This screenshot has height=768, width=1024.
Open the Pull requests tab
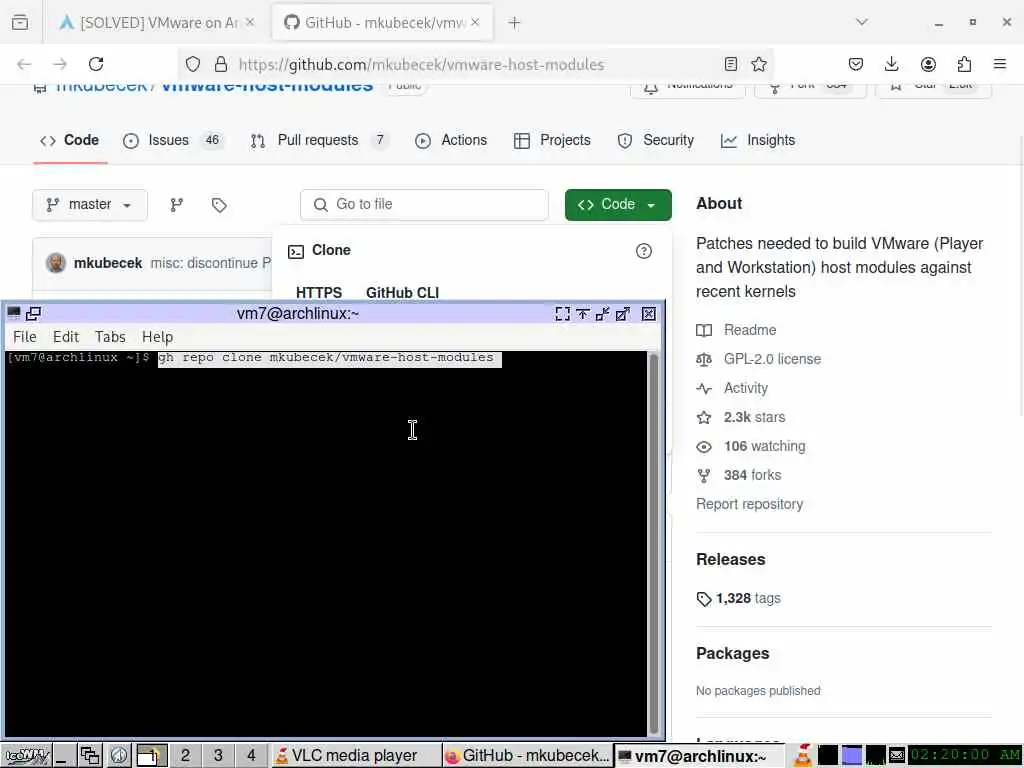point(320,140)
